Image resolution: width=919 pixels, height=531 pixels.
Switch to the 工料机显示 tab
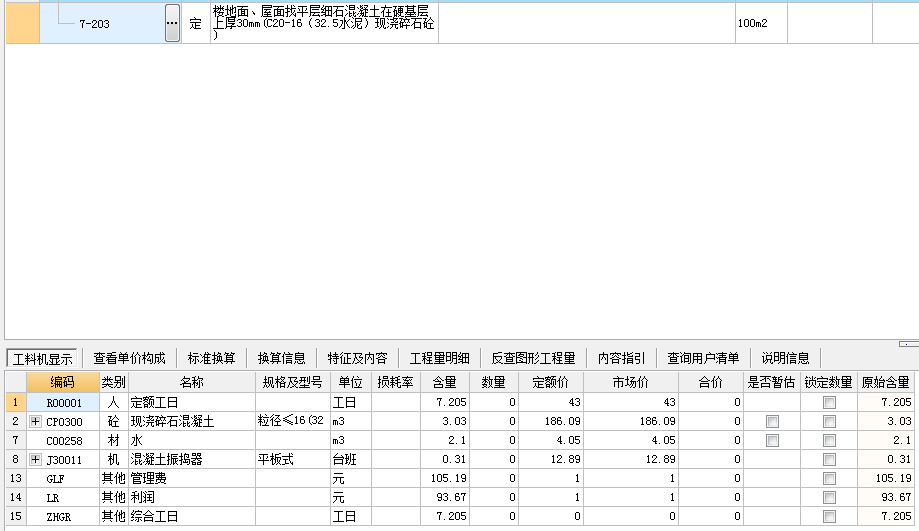(x=43, y=358)
